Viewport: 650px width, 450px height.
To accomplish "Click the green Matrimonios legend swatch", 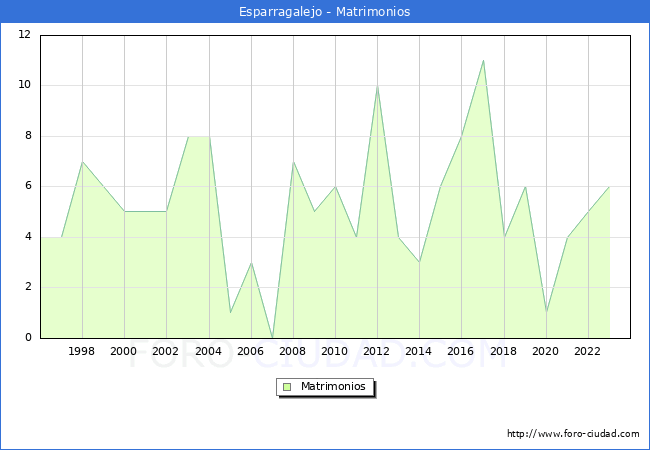I will [287, 387].
